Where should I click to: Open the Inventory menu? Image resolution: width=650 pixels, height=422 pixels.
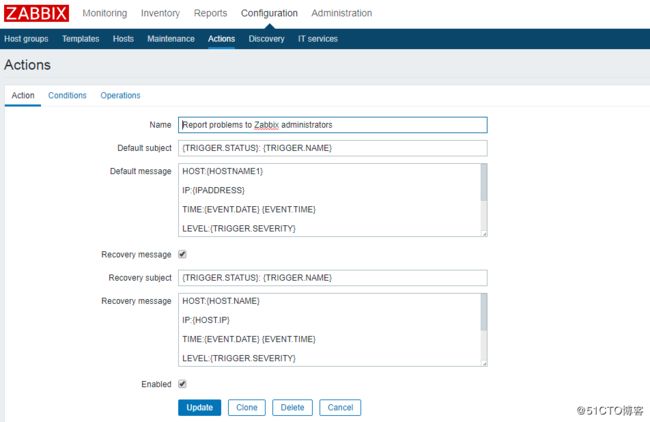(160, 13)
